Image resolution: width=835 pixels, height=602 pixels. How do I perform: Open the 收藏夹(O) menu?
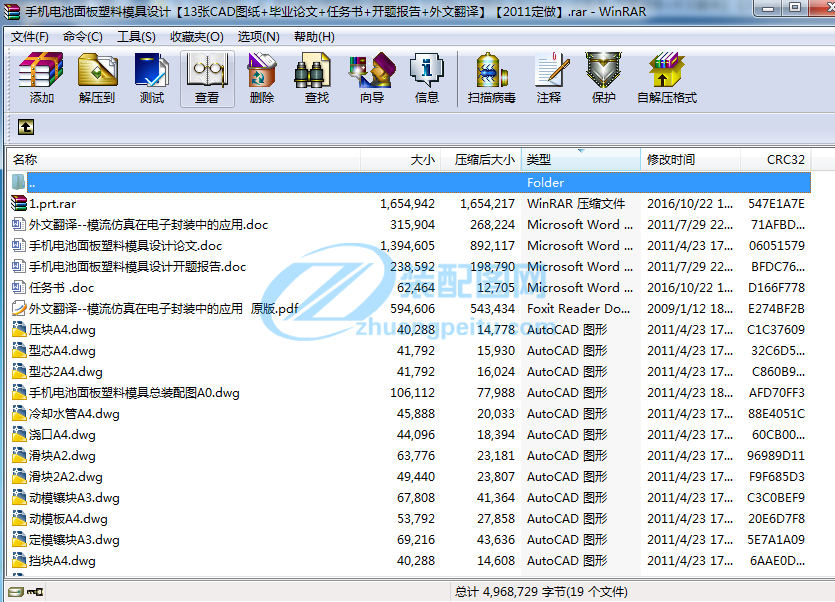(197, 37)
